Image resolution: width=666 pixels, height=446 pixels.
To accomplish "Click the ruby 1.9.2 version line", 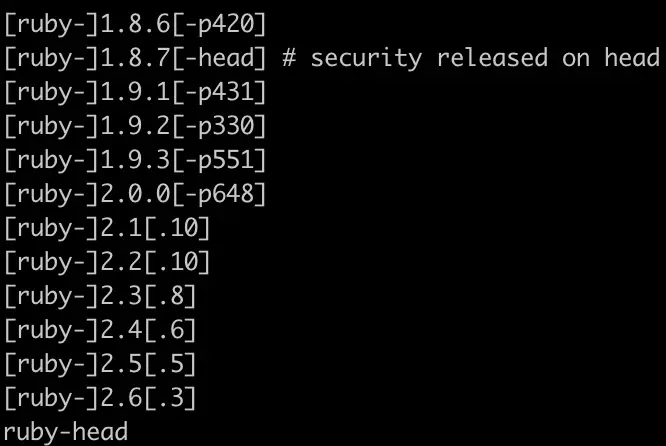I will click(x=135, y=125).
